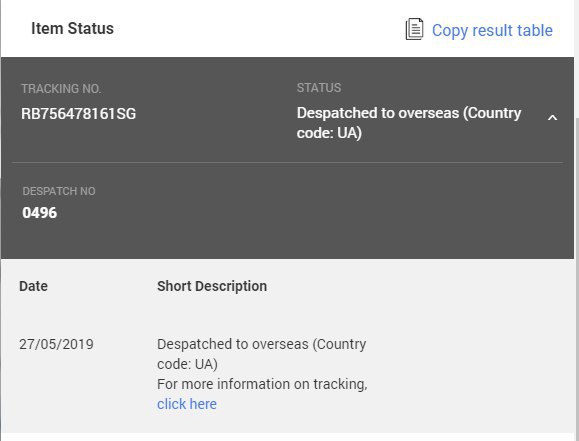
Task: Select the 27/05/2019 date cell
Action: 56,344
